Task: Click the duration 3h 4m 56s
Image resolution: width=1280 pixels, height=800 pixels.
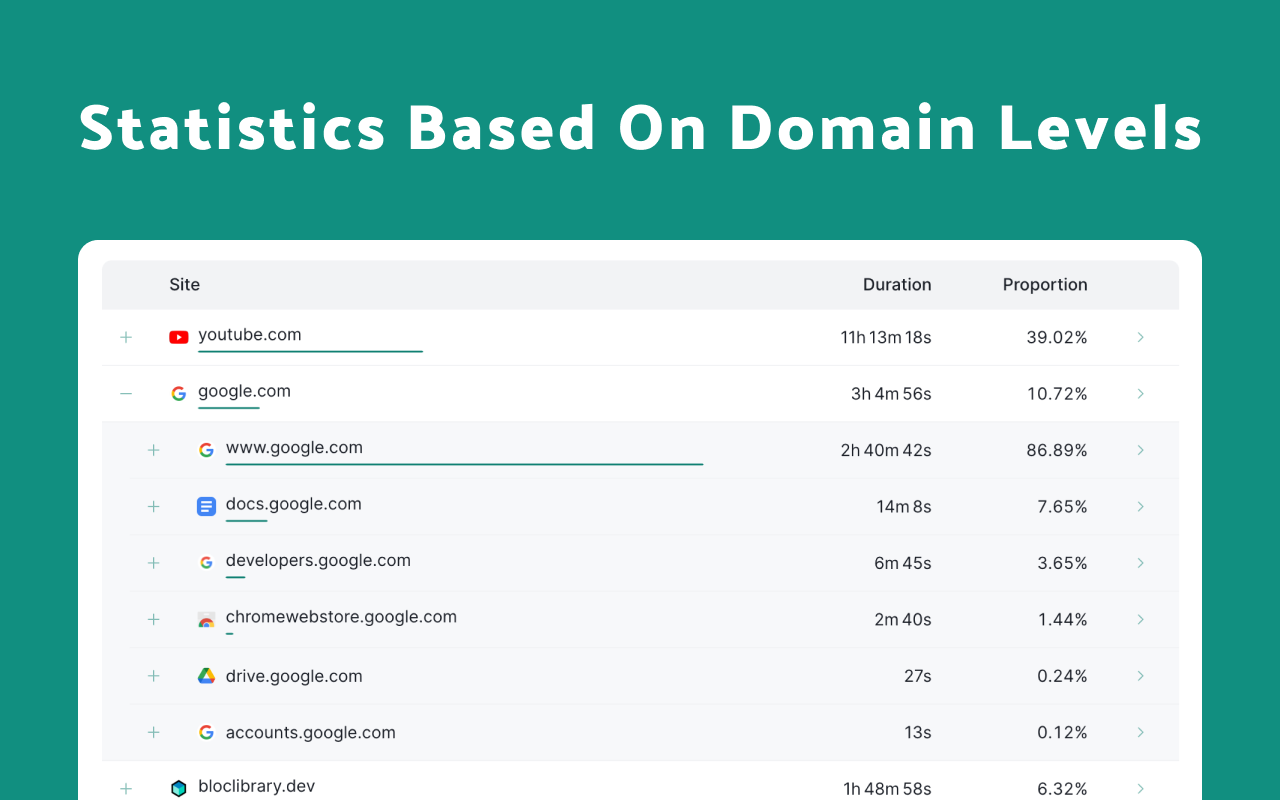Action: 891,394
